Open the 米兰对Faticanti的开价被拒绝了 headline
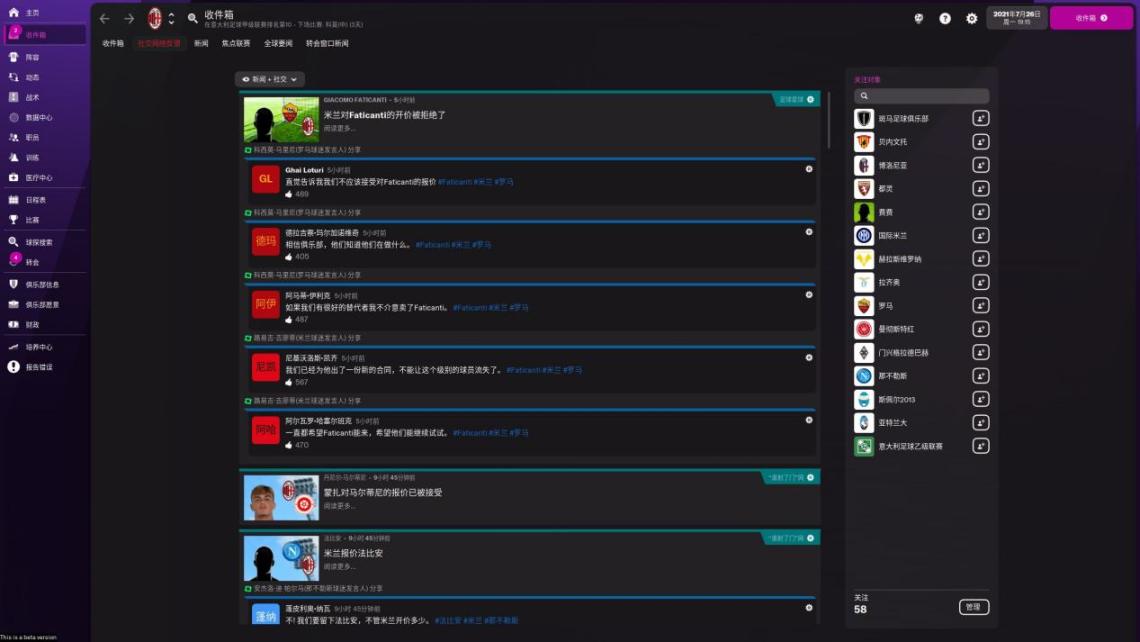Viewport: 1140px width, 642px height. 385,115
